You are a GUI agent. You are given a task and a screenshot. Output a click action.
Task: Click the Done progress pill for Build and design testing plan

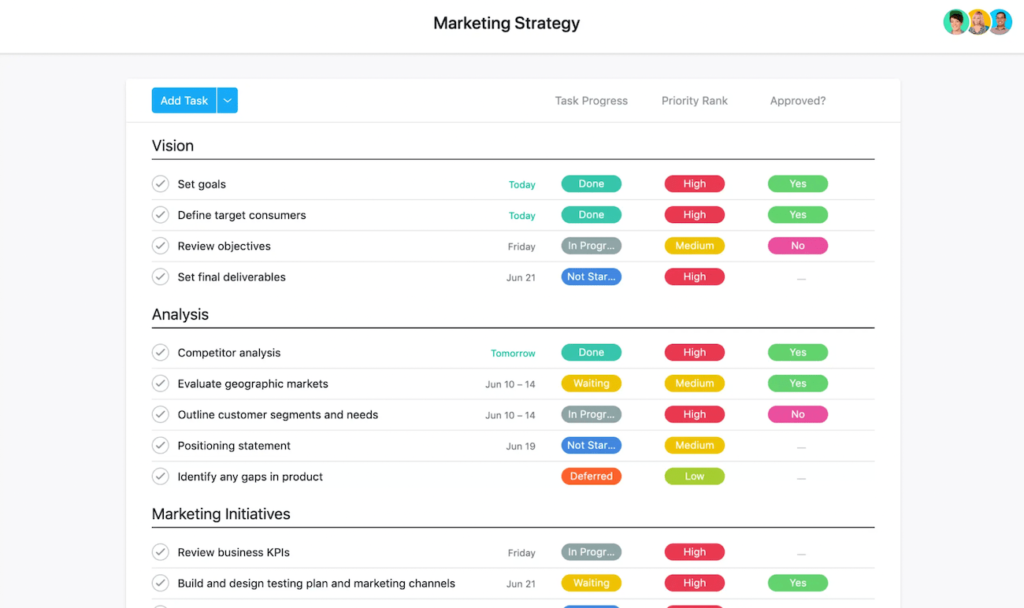click(591, 582)
